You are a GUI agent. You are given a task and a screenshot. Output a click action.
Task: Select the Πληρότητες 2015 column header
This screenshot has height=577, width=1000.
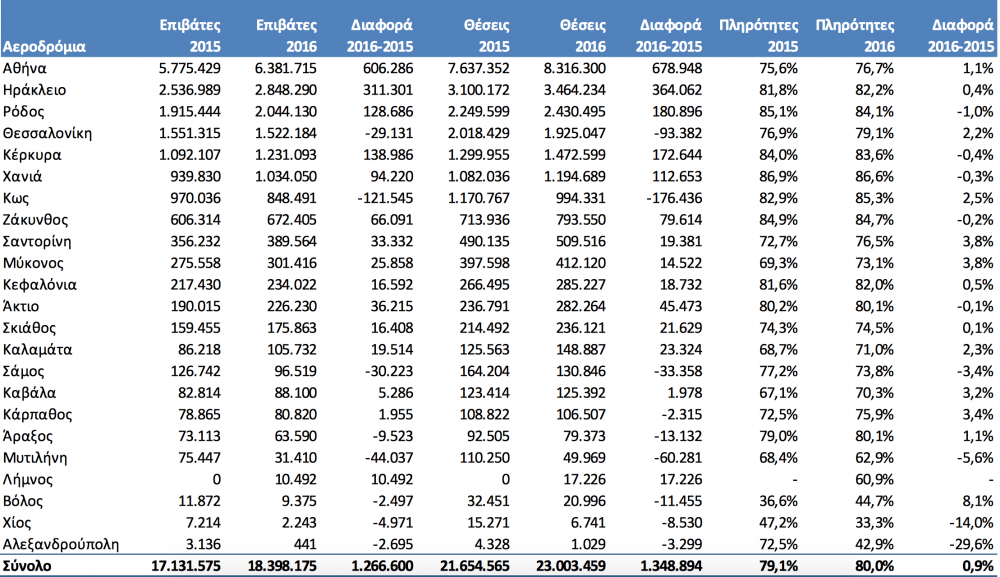click(x=758, y=36)
